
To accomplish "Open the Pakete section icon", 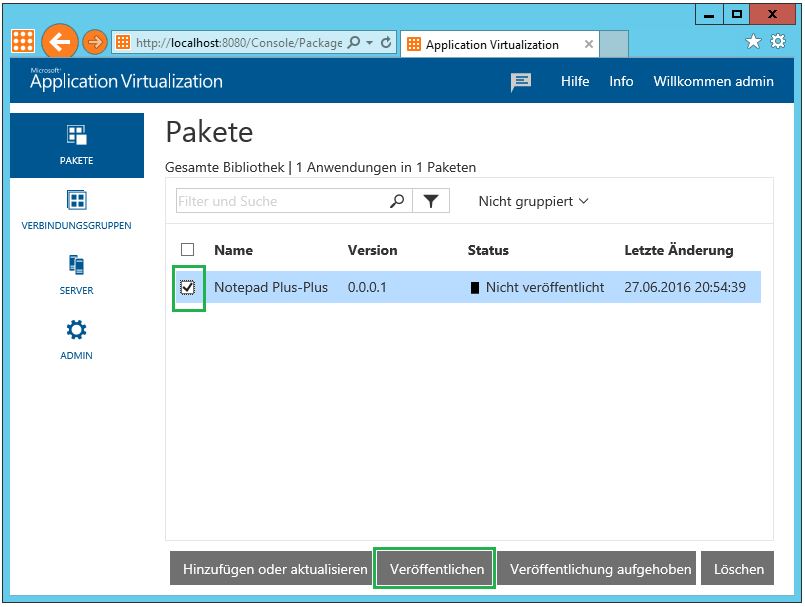I will point(76,136).
